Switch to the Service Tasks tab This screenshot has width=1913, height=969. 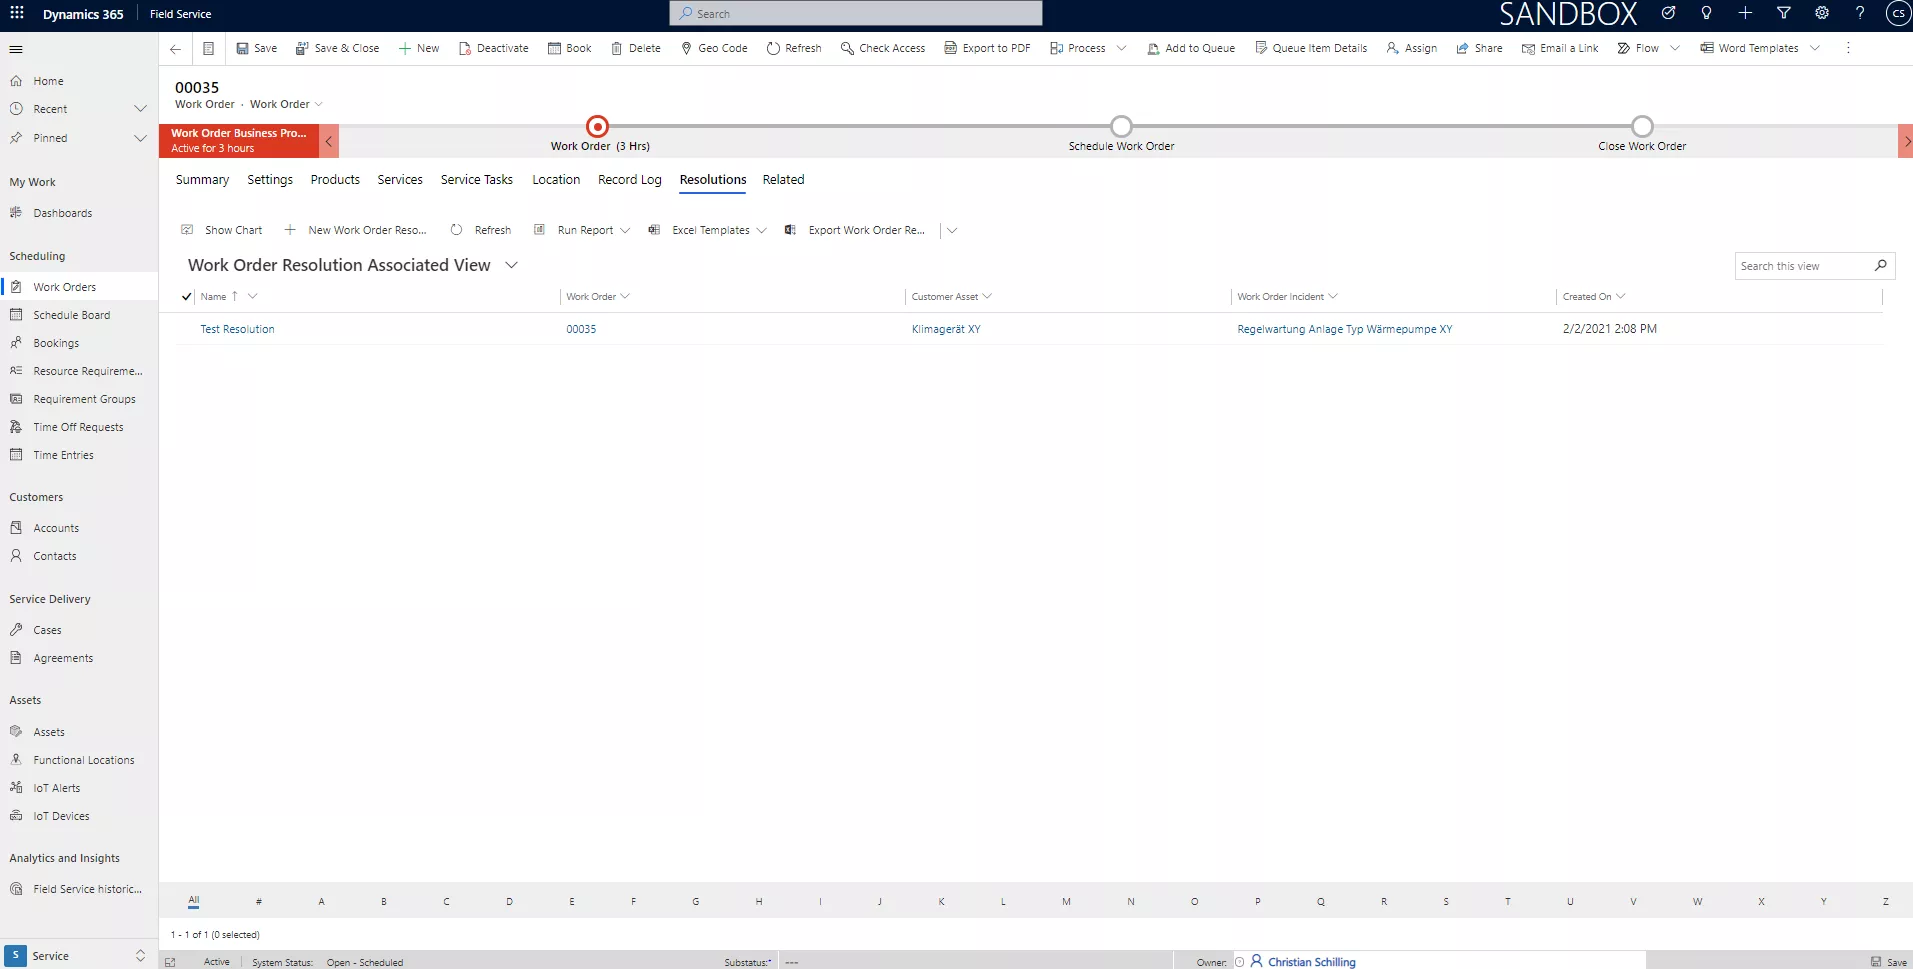tap(476, 180)
